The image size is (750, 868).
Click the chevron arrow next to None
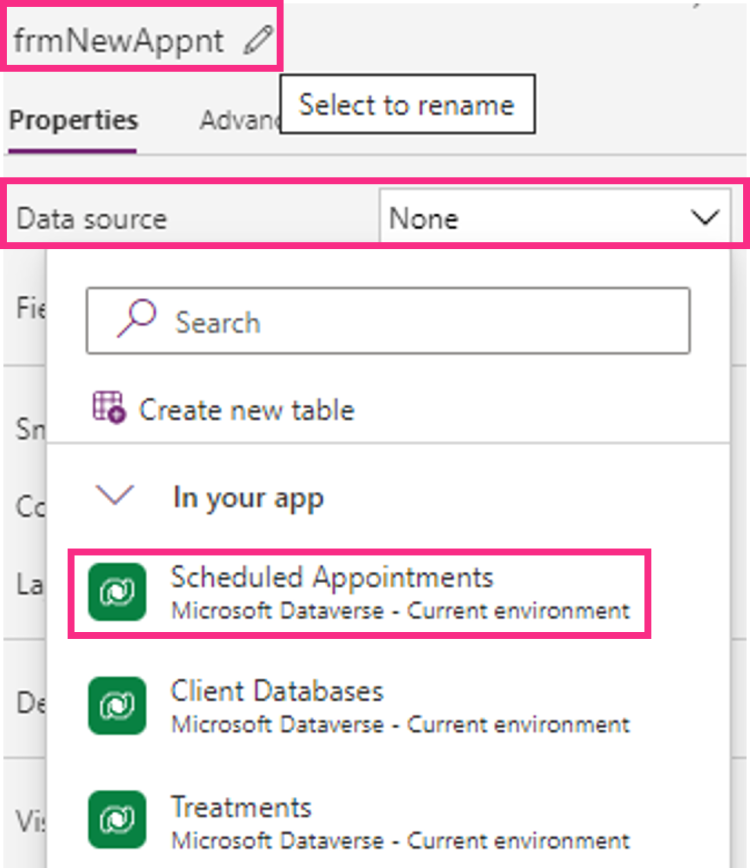click(x=706, y=217)
